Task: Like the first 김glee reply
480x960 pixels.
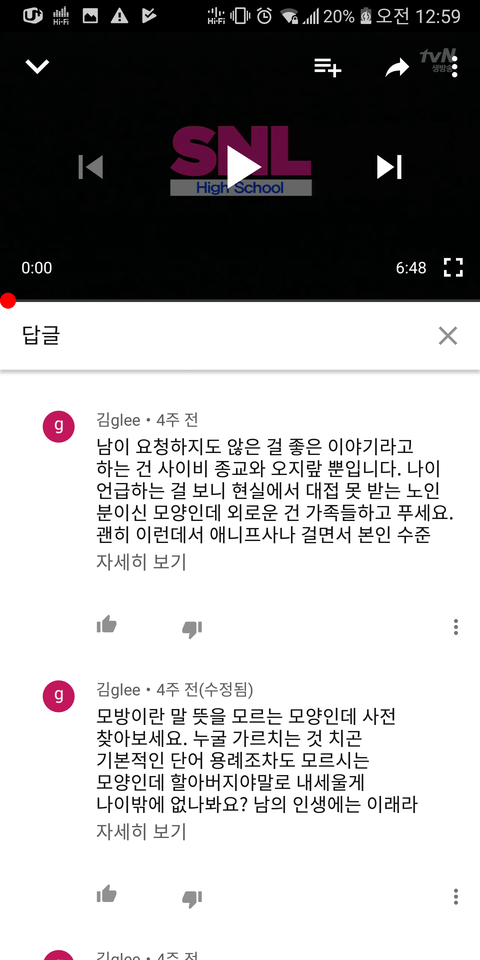Action: click(107, 625)
